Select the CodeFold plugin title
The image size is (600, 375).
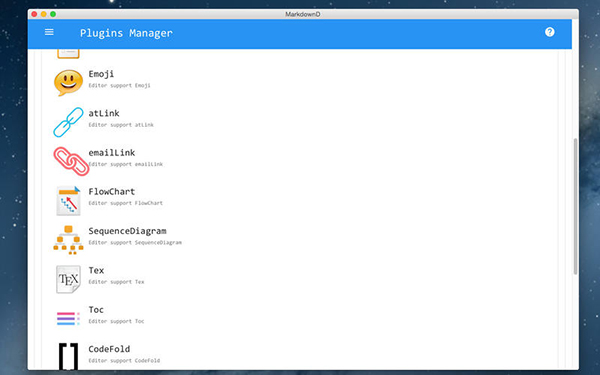tap(109, 349)
